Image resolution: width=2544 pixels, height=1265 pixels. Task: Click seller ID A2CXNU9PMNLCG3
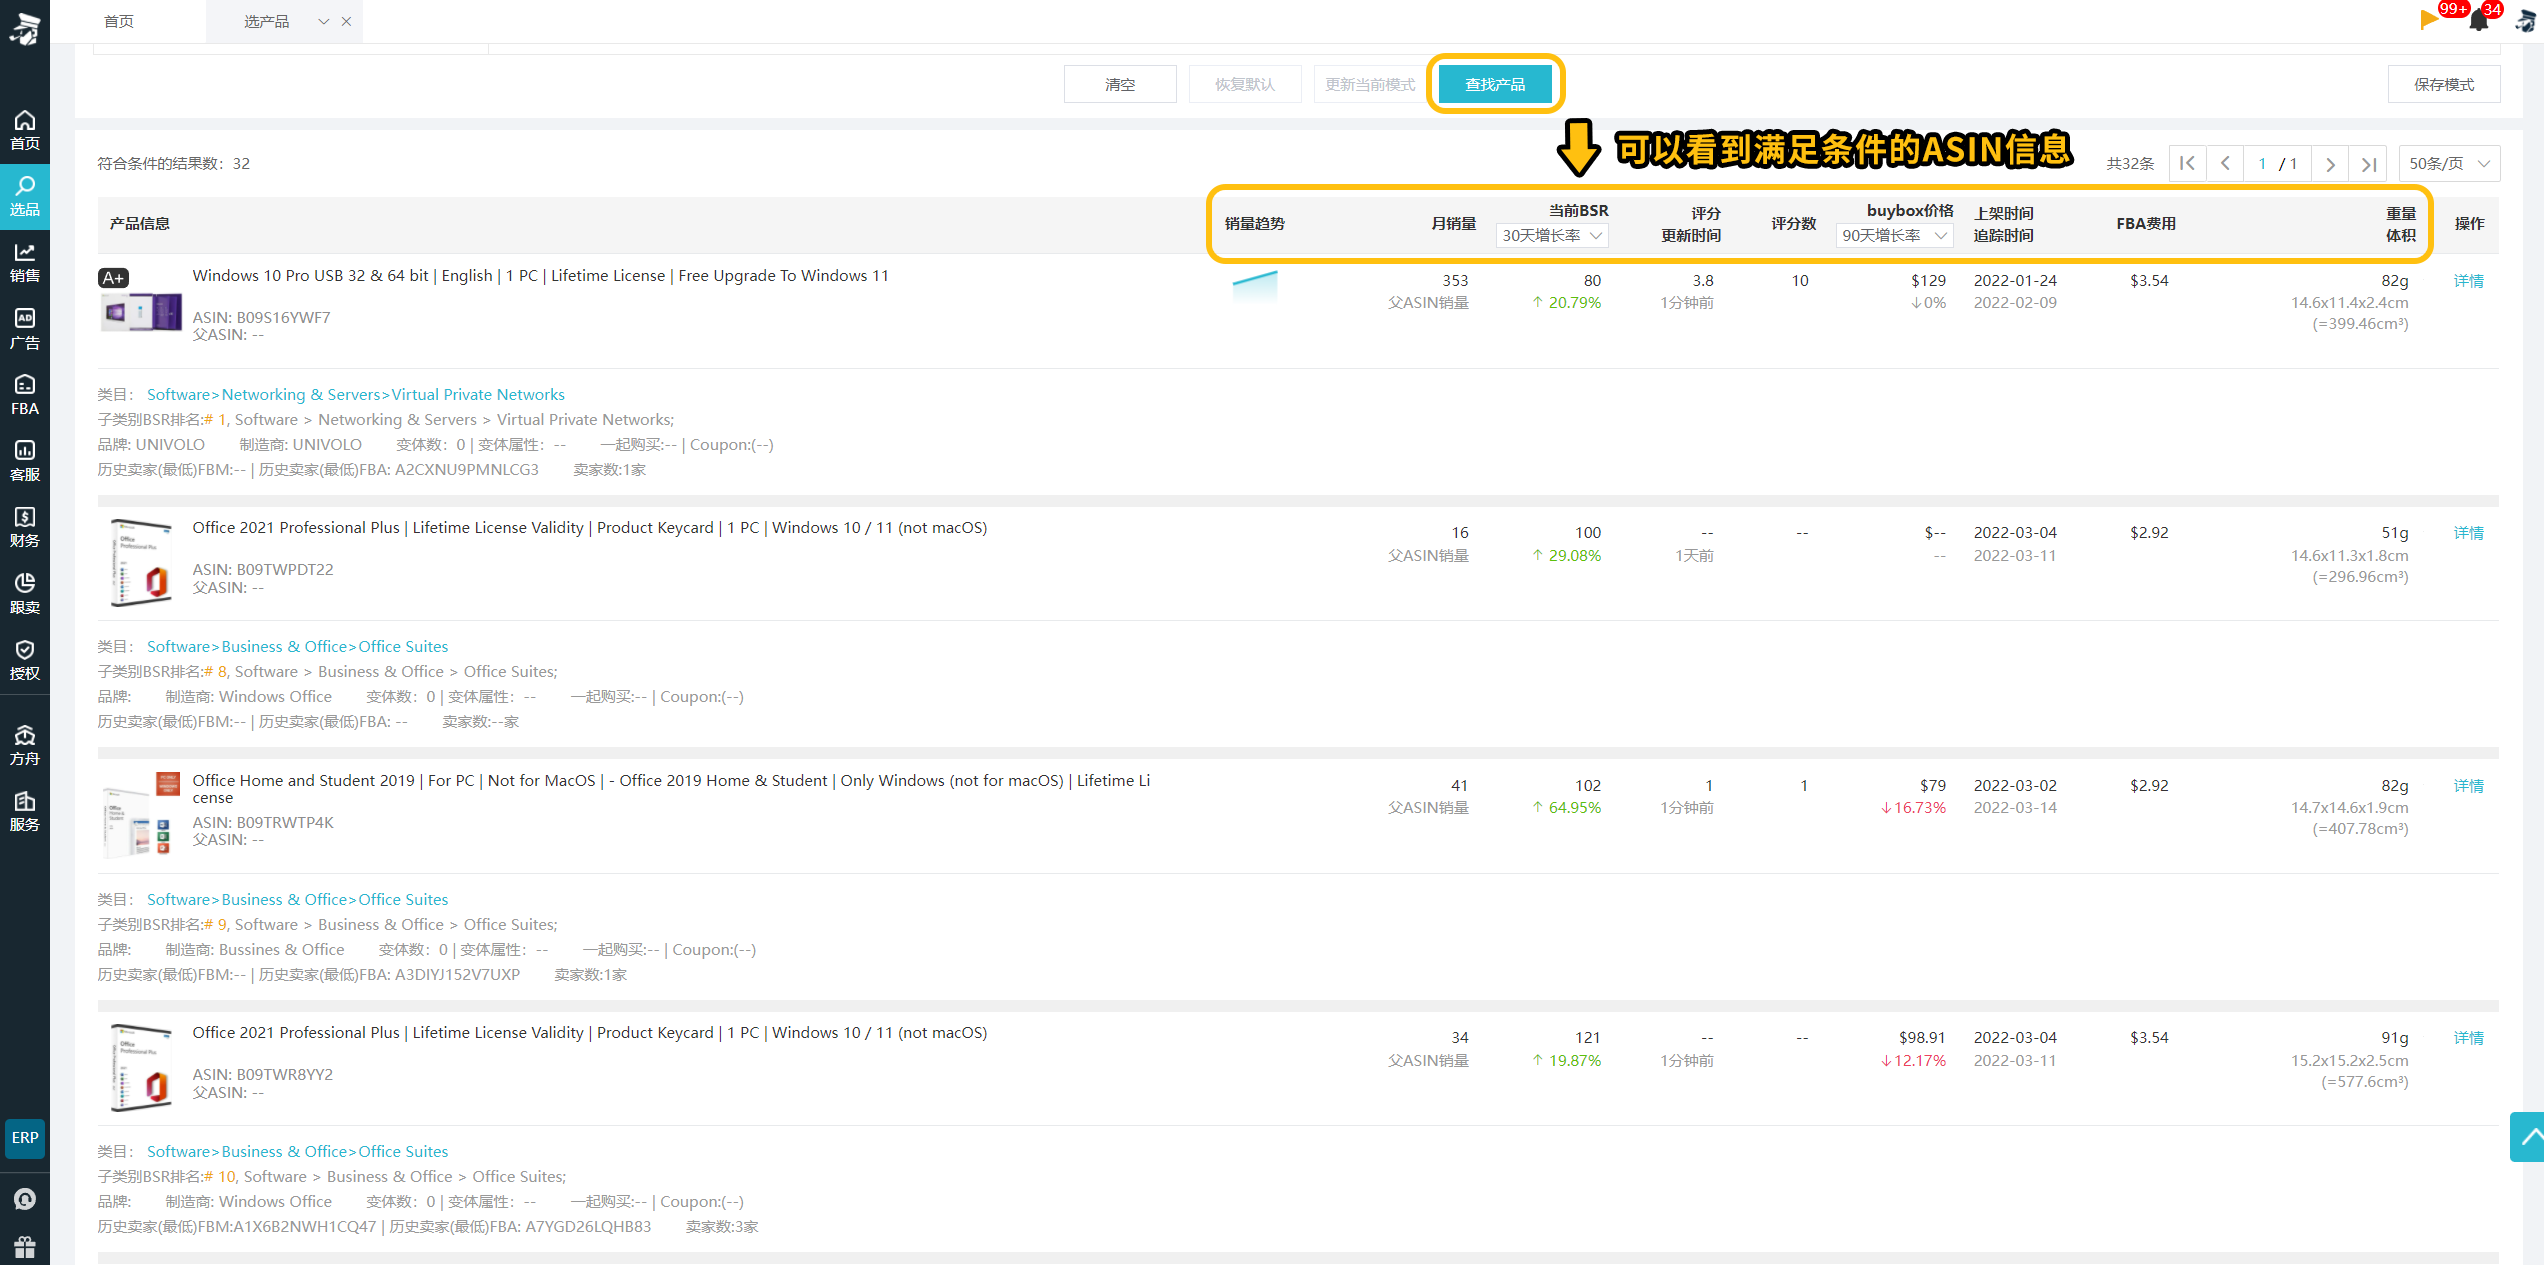(466, 469)
